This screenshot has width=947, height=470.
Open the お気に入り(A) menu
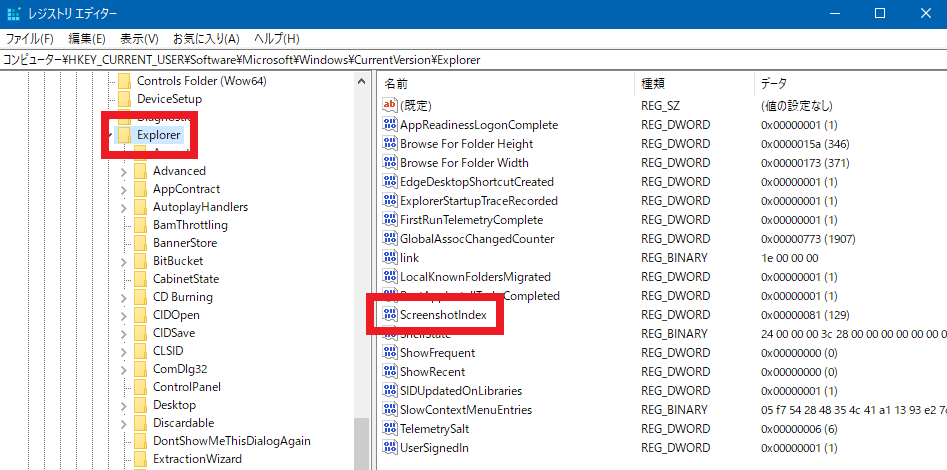205,39
